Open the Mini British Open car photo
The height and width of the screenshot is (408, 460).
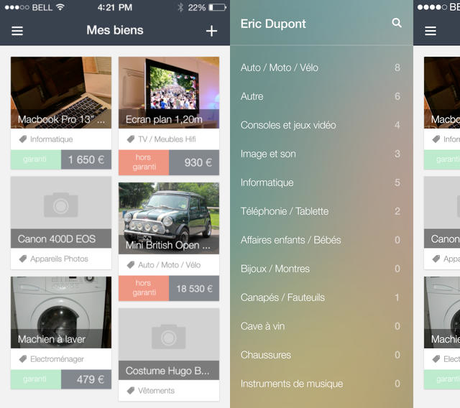click(169, 218)
